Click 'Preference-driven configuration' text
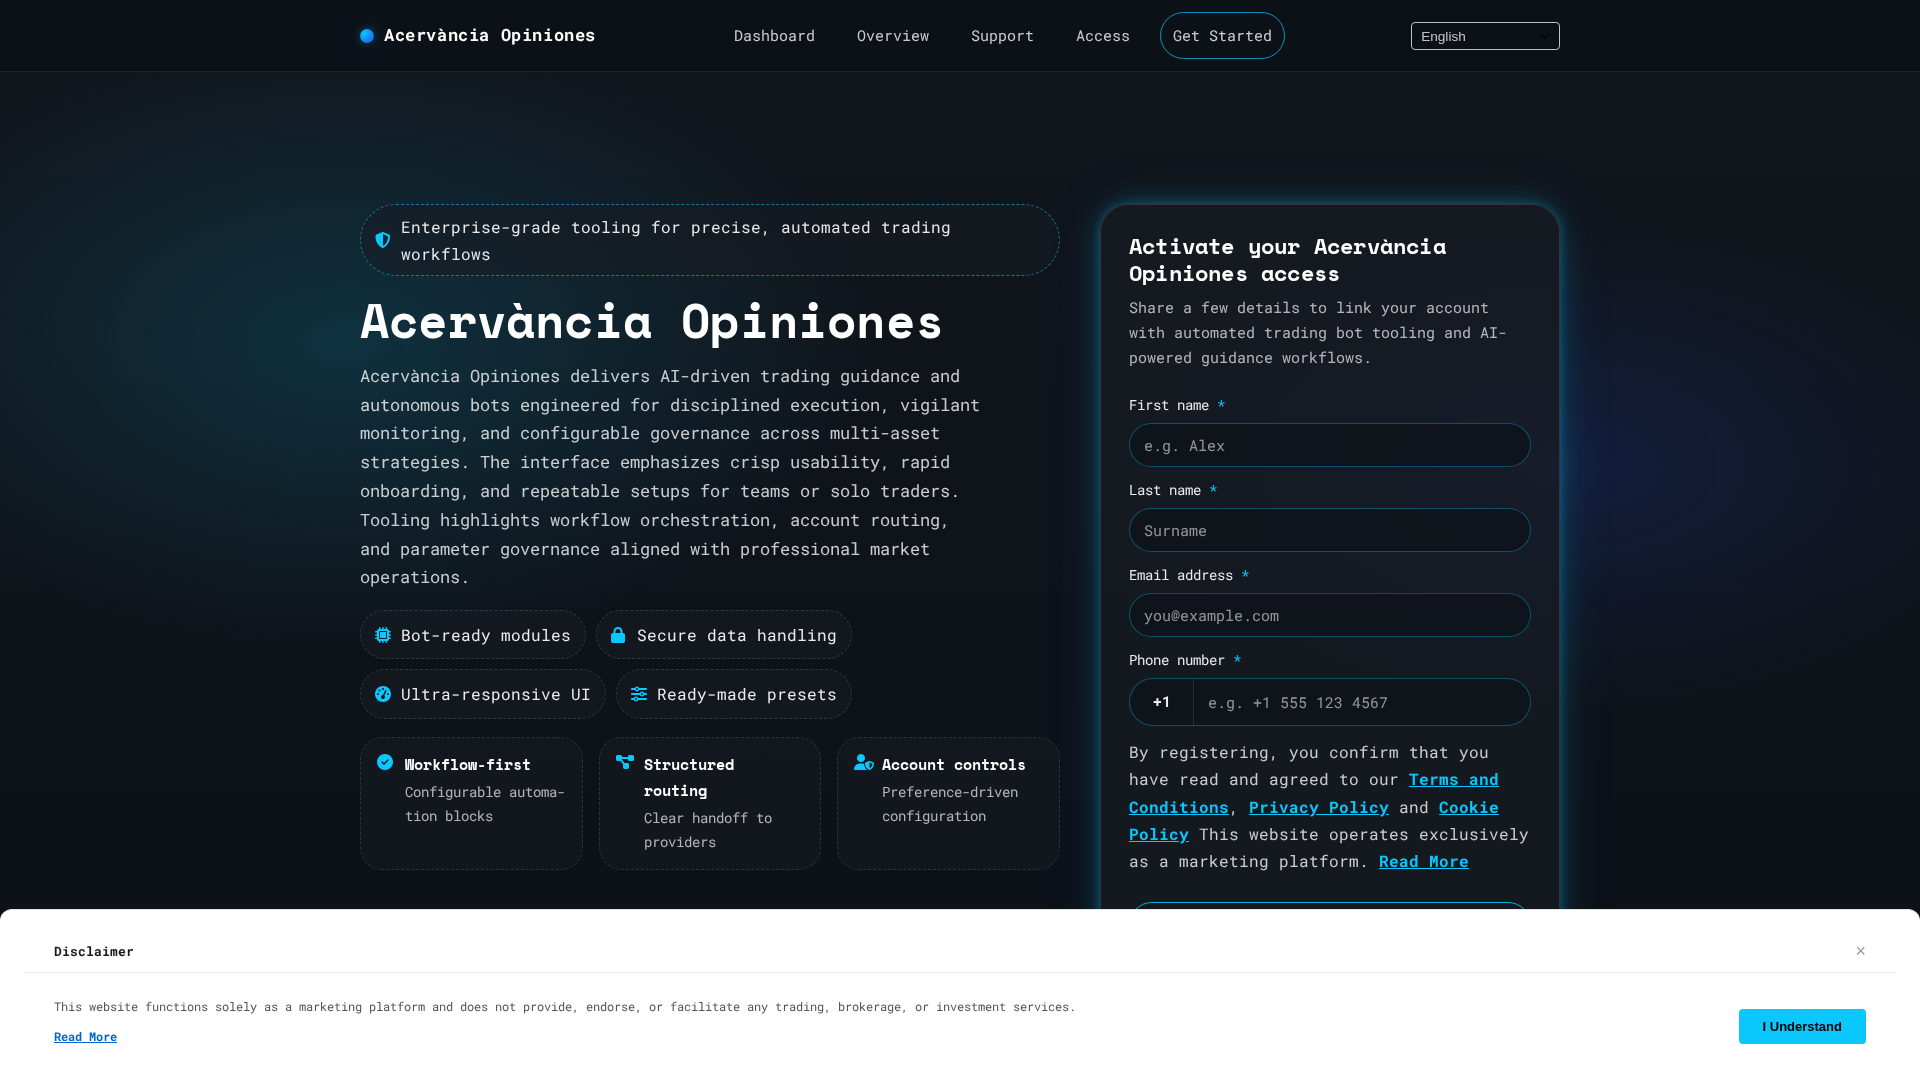This screenshot has height=1080, width=1920. (x=950, y=804)
